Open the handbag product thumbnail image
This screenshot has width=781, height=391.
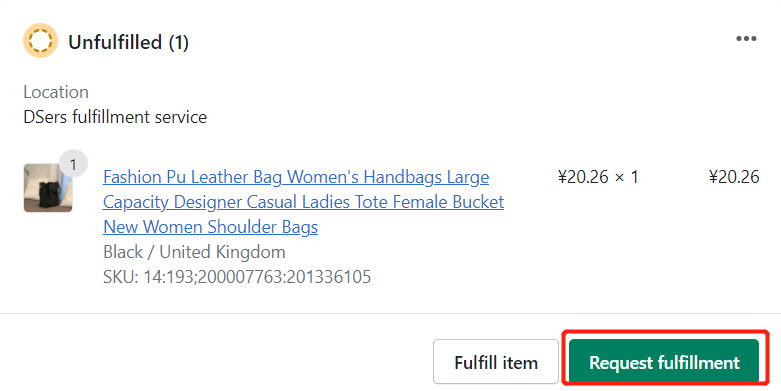(48, 188)
